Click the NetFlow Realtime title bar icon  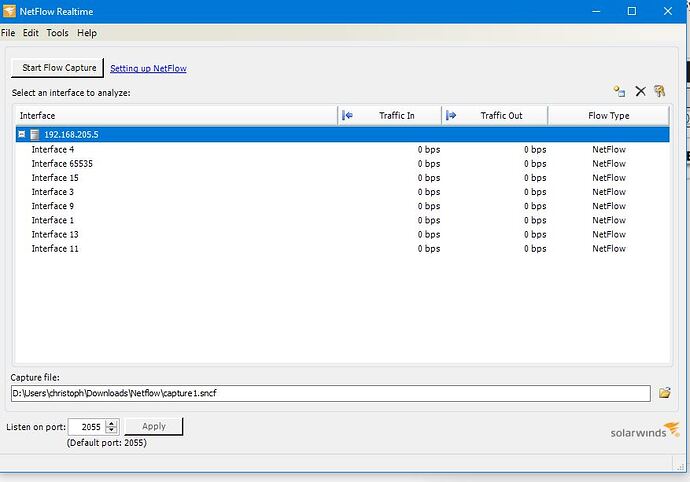click(9, 11)
